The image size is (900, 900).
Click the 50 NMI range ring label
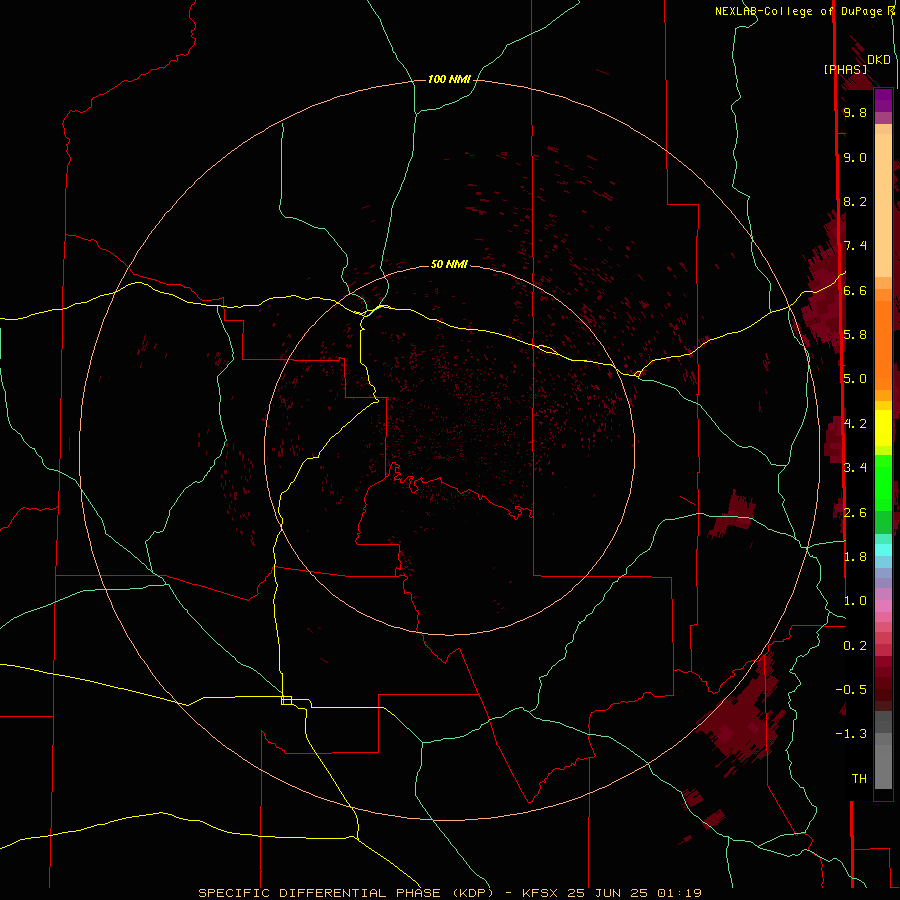(x=449, y=264)
